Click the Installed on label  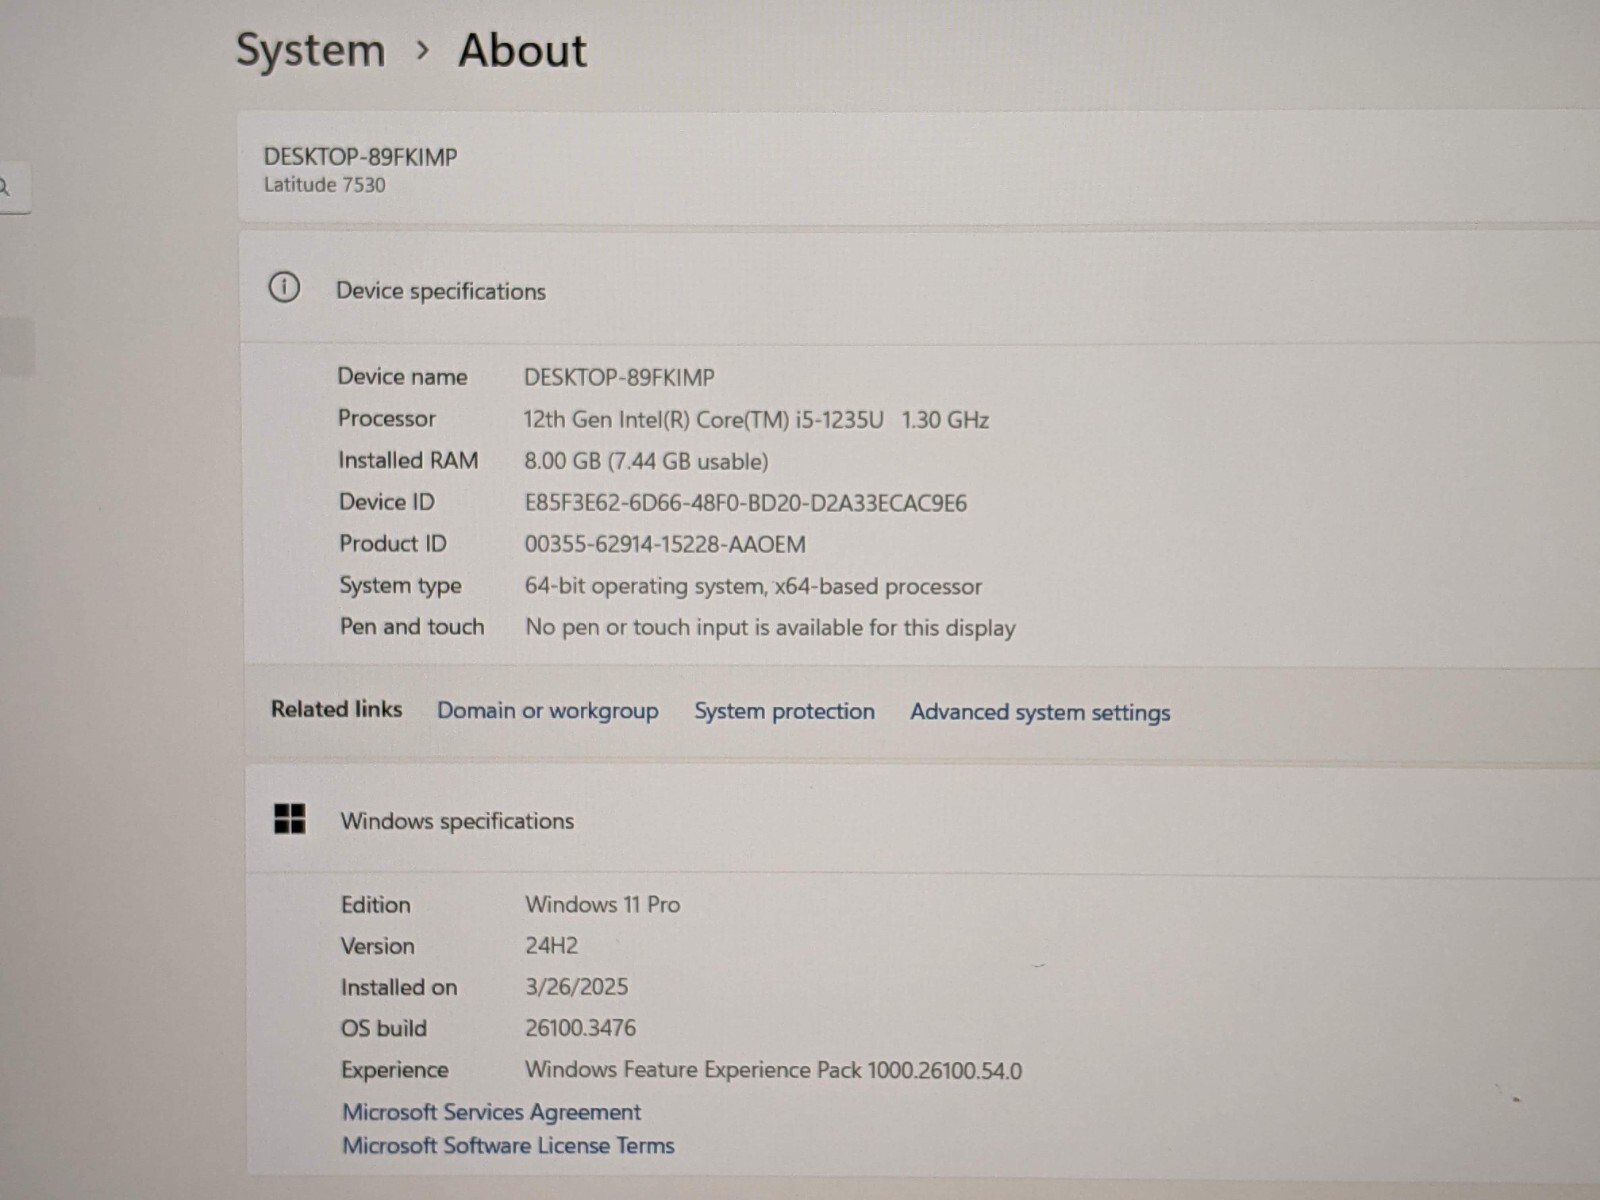click(398, 987)
